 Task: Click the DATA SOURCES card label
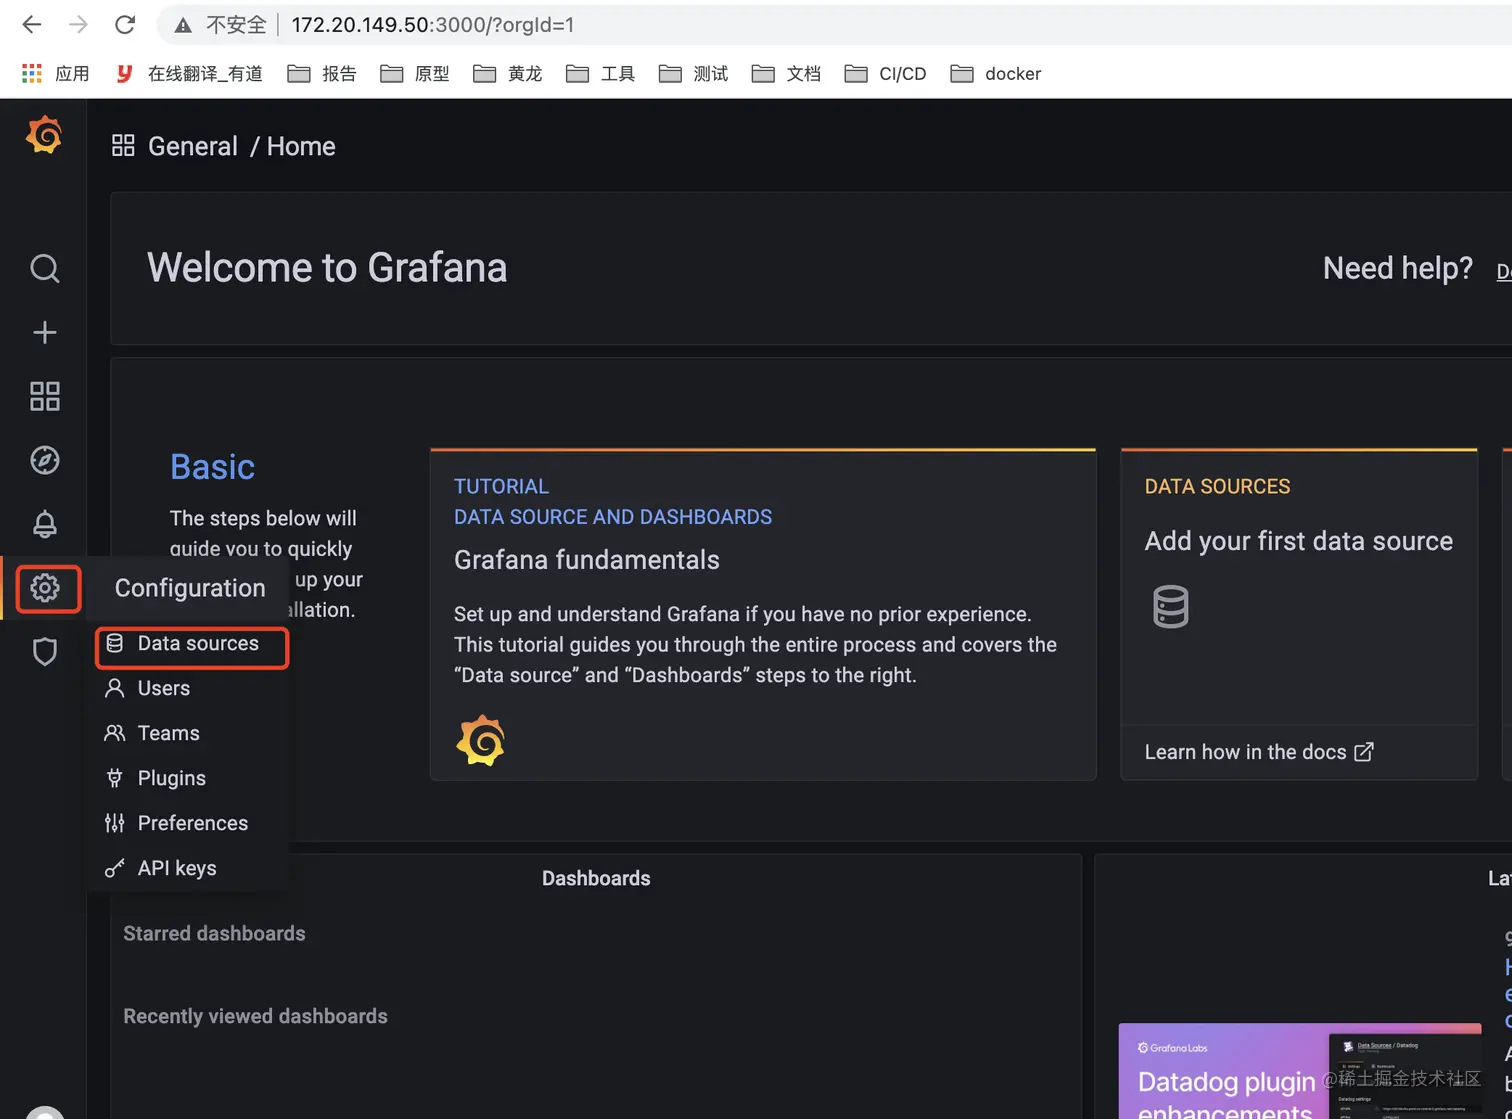click(x=1217, y=486)
